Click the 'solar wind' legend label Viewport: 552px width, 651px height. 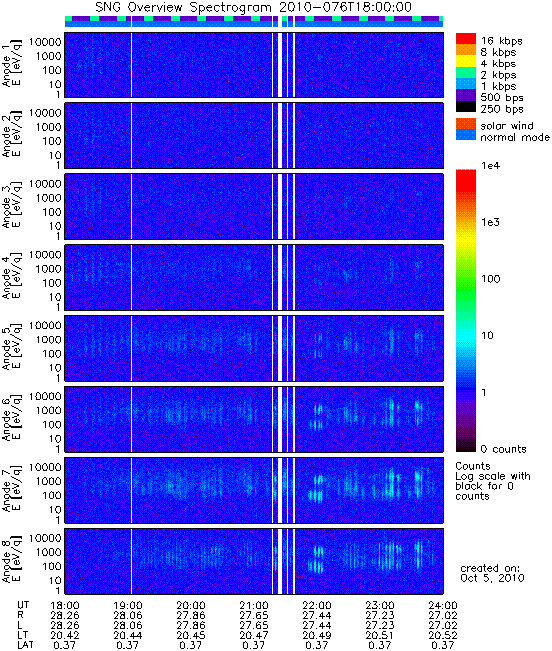(x=507, y=125)
